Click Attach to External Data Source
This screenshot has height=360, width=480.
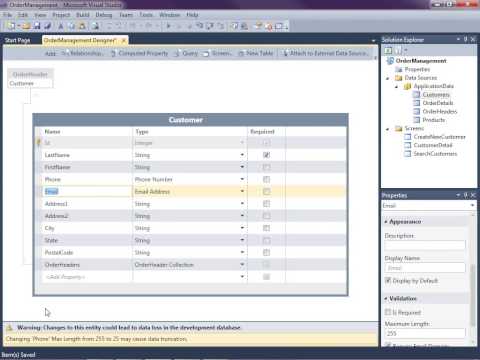pos(326,53)
